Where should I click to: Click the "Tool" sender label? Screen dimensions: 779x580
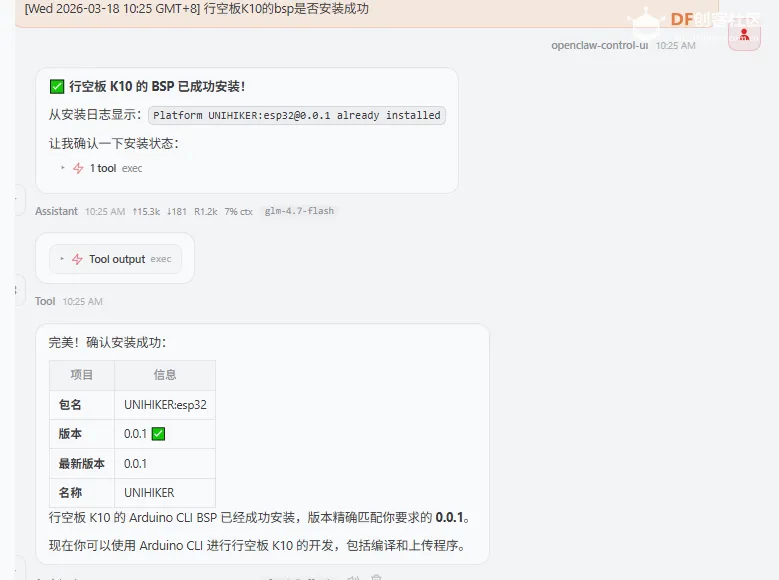coord(45,301)
